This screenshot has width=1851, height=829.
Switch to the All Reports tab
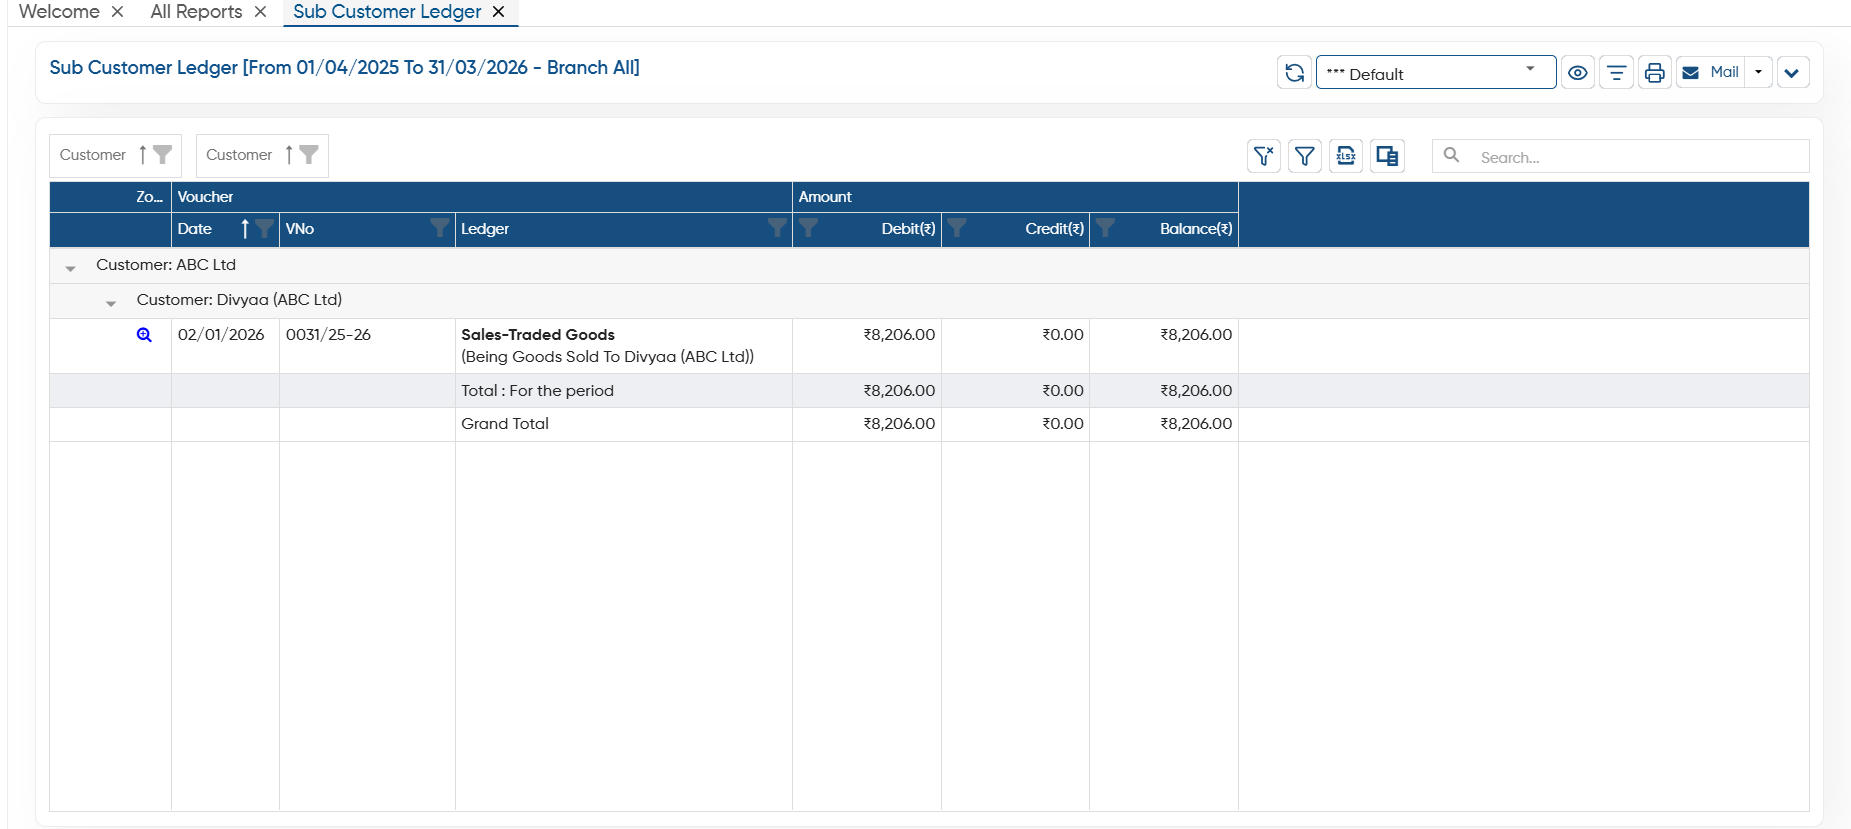coord(196,12)
